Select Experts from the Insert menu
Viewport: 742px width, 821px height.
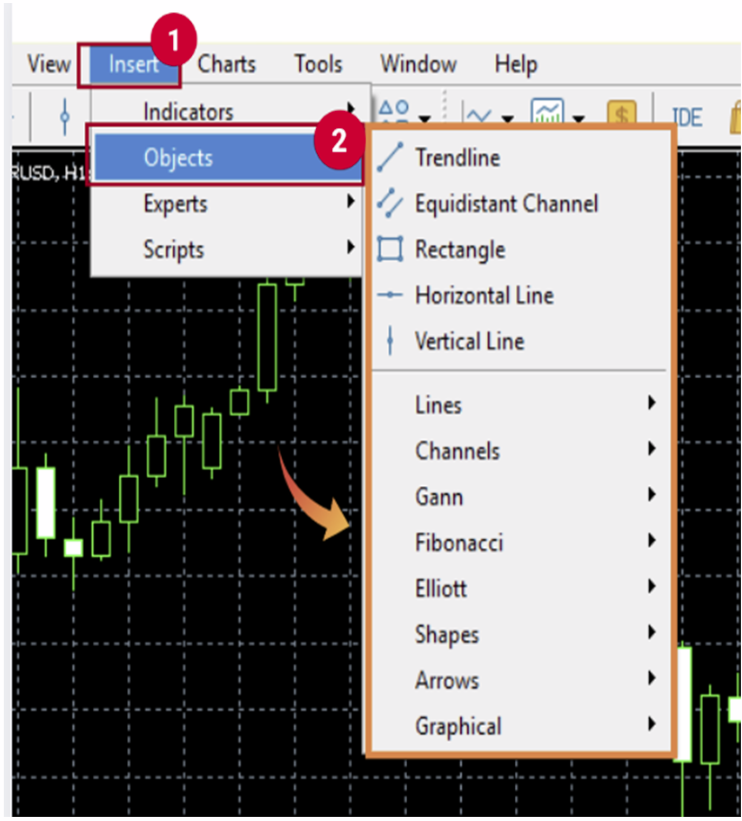click(x=175, y=204)
